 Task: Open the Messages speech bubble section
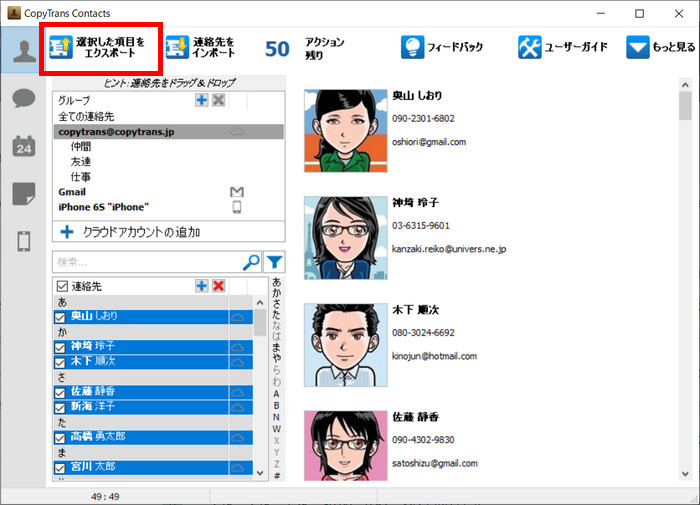click(24, 98)
